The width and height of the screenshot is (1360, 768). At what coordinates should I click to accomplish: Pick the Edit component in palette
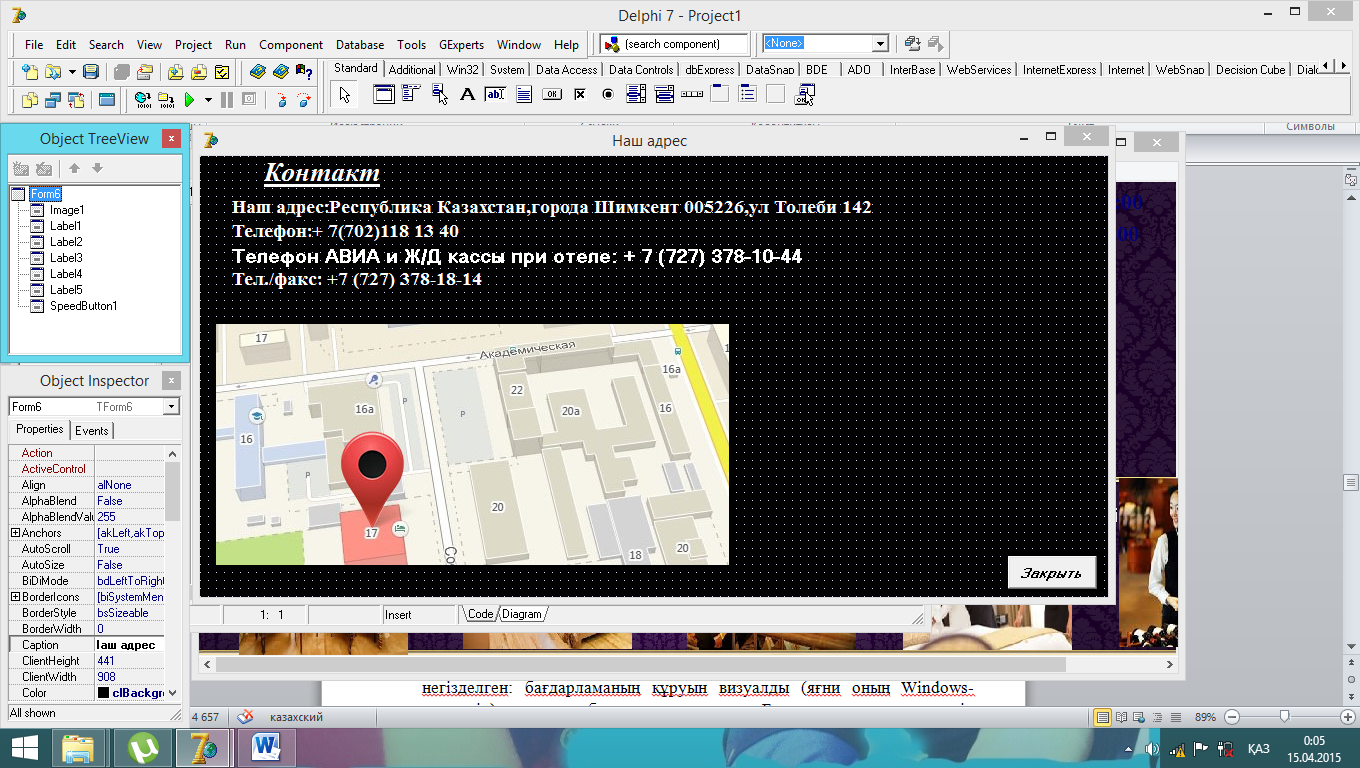tap(495, 95)
